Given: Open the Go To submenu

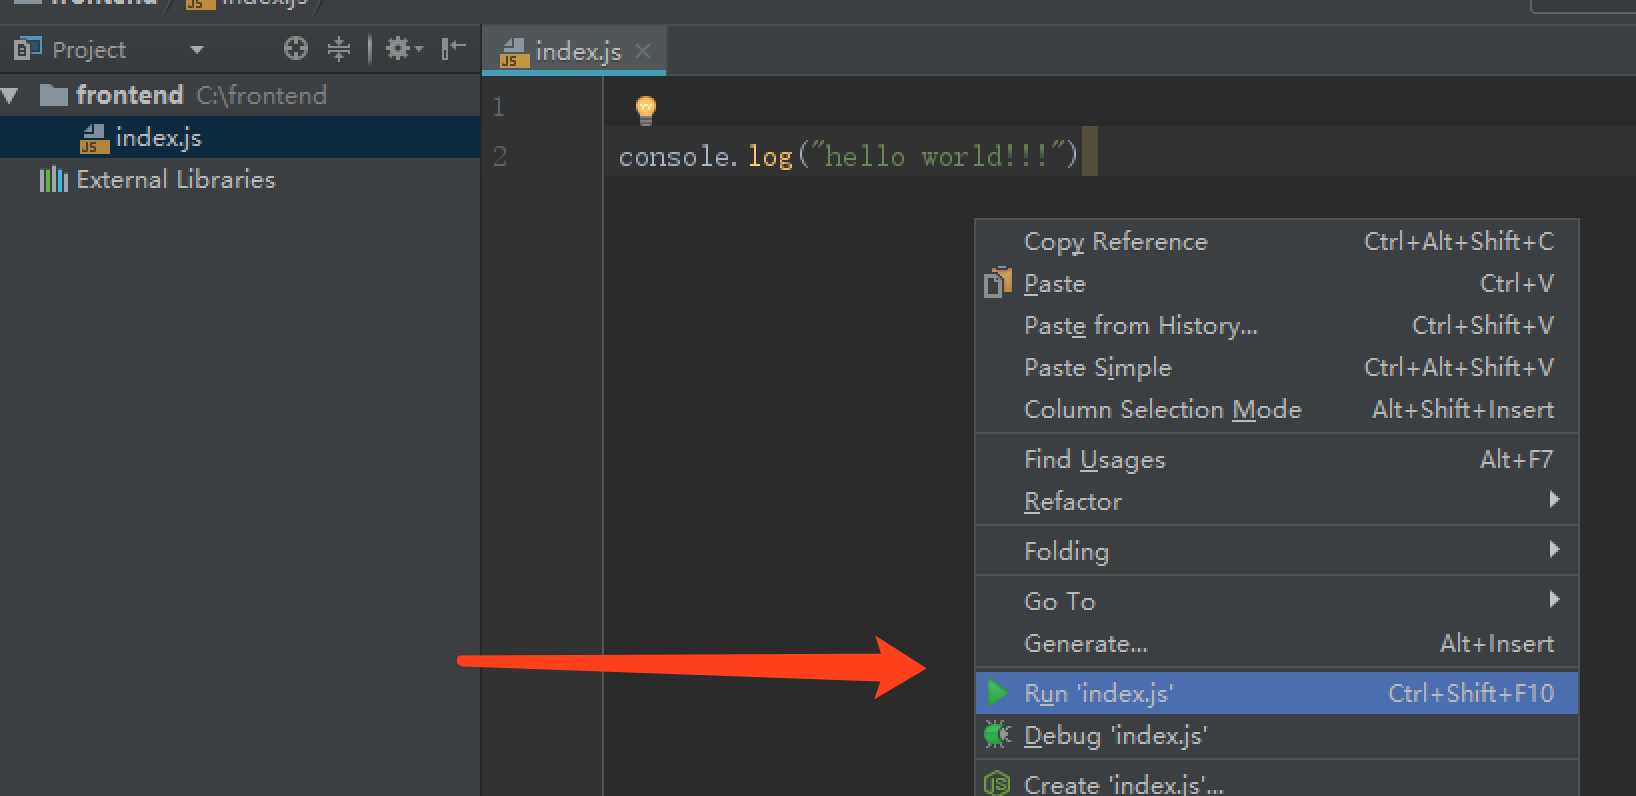Looking at the screenshot, I should tap(1277, 602).
